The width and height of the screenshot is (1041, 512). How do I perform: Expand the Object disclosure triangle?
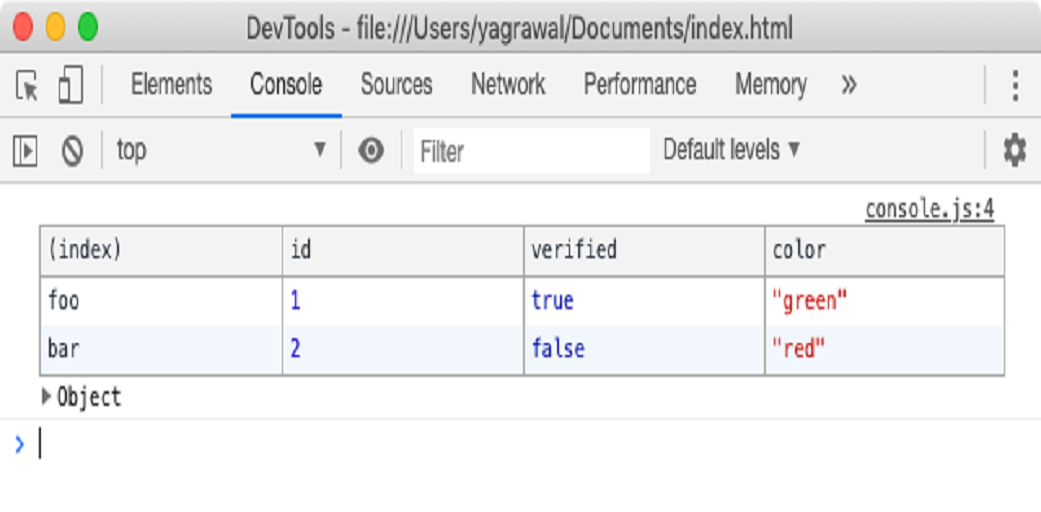[46, 397]
